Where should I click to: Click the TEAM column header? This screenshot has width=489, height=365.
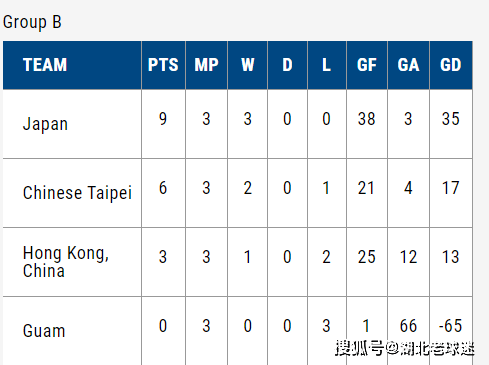pyautogui.click(x=45, y=65)
